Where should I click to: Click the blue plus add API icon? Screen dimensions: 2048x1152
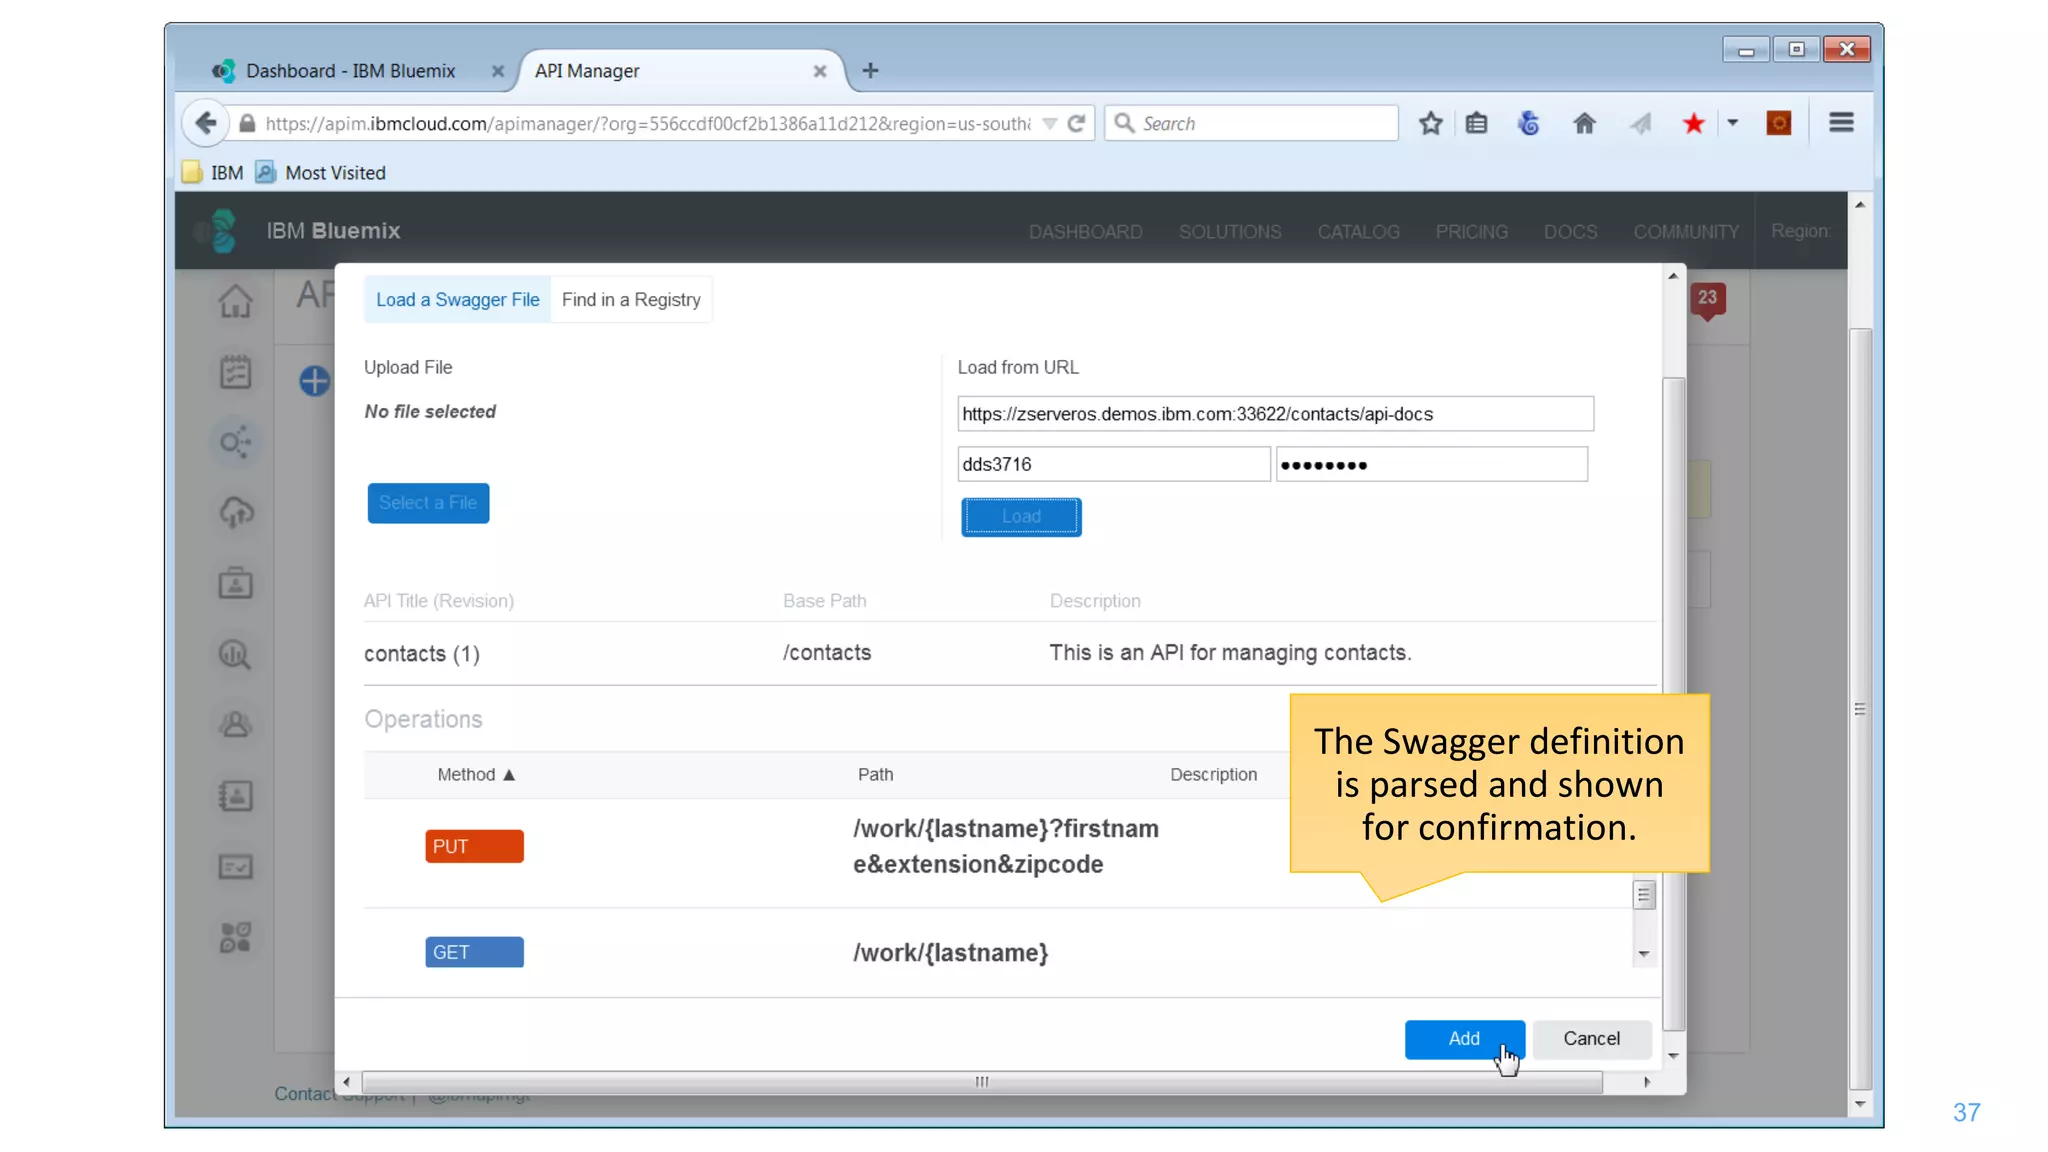click(x=314, y=381)
